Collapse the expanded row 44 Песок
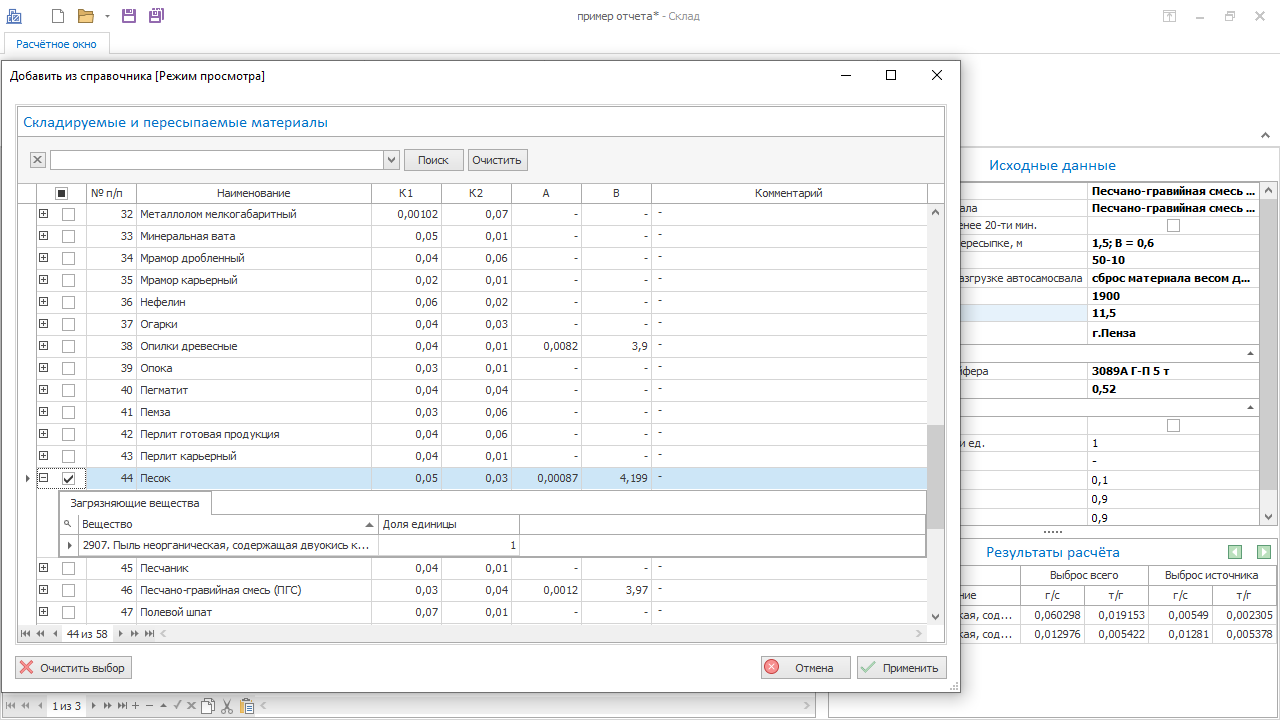 tap(43, 478)
